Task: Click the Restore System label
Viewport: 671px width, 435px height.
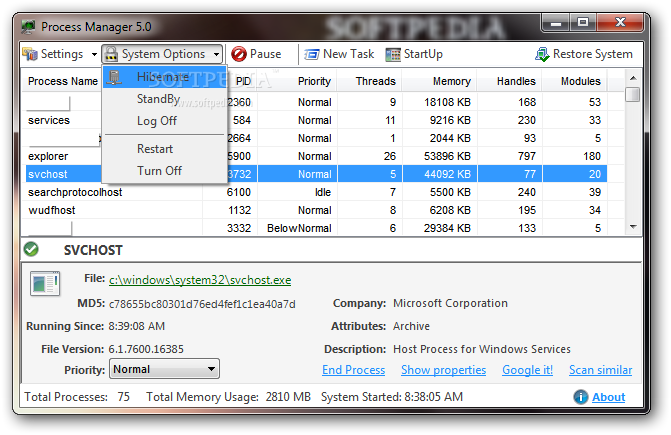Action: click(x=593, y=54)
